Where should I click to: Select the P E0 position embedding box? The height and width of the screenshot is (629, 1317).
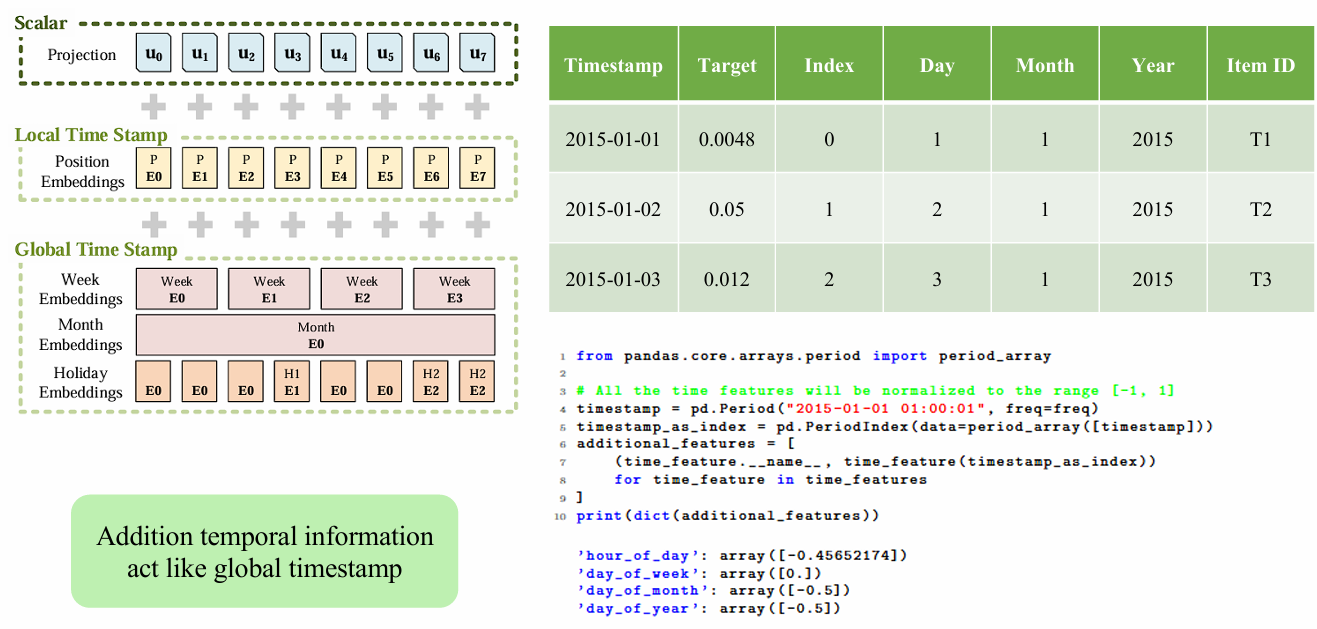tap(153, 168)
